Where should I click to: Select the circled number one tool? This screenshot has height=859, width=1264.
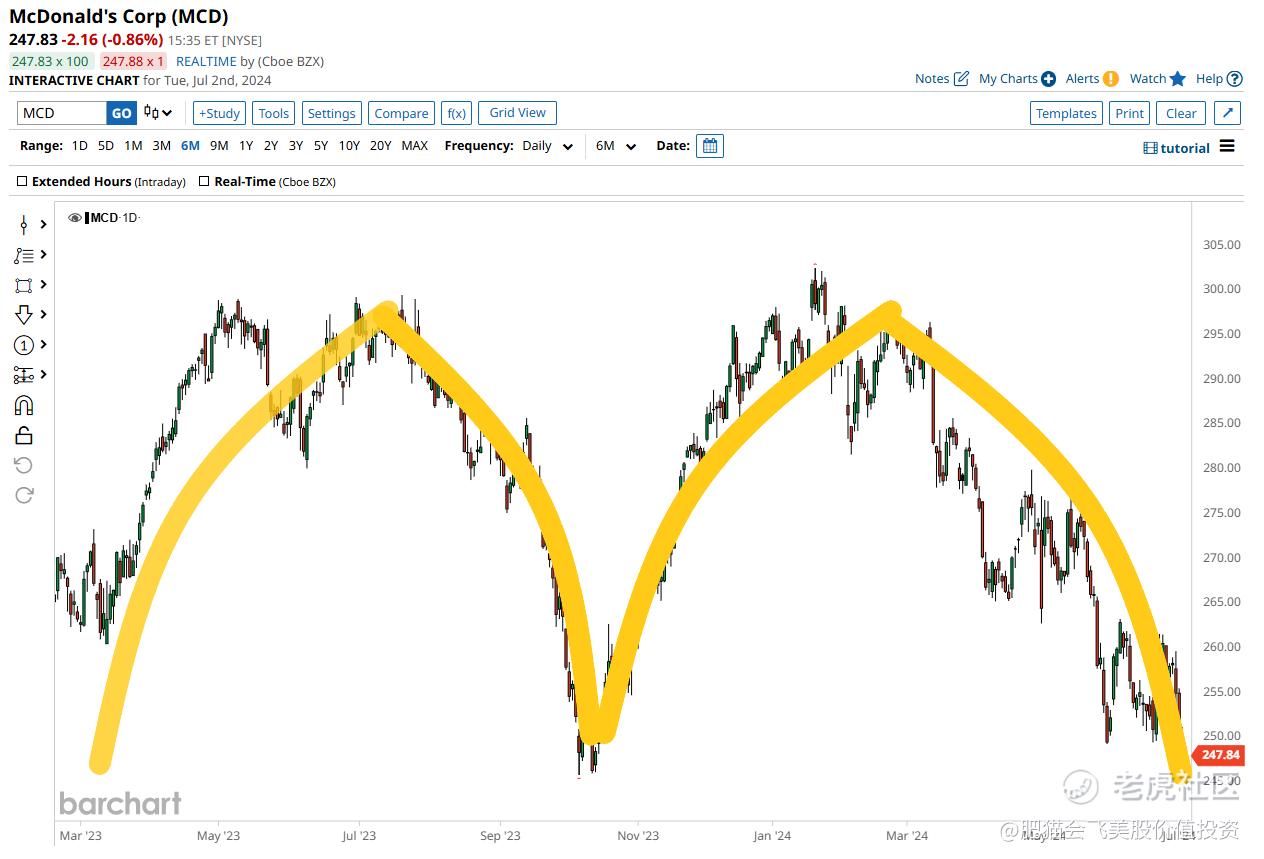tap(24, 345)
